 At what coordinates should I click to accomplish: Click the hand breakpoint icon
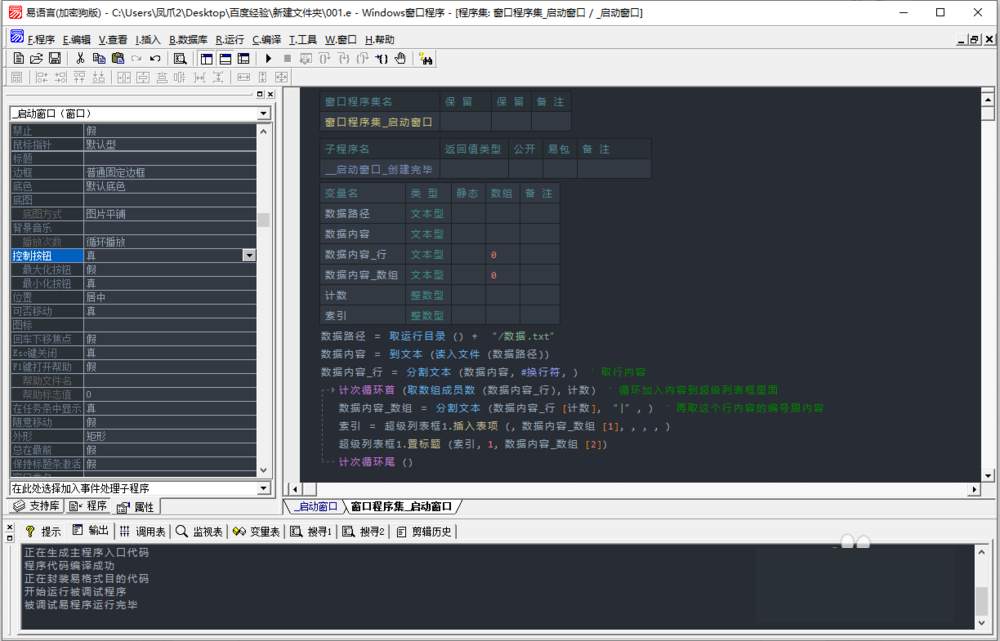[x=400, y=59]
